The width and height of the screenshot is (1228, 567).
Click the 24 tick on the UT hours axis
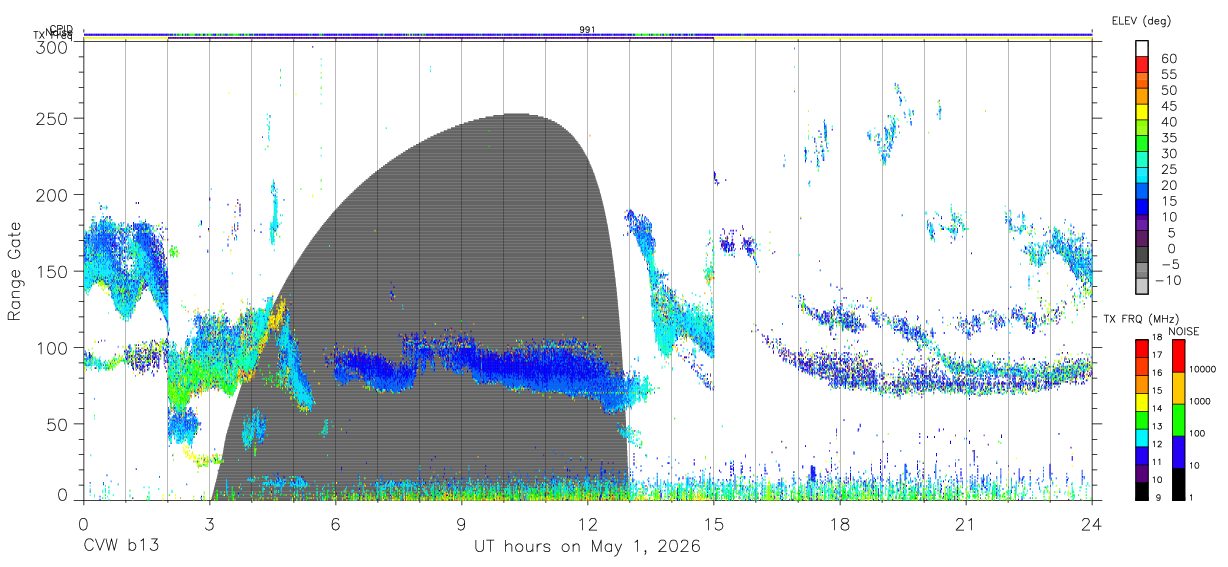1092,524
